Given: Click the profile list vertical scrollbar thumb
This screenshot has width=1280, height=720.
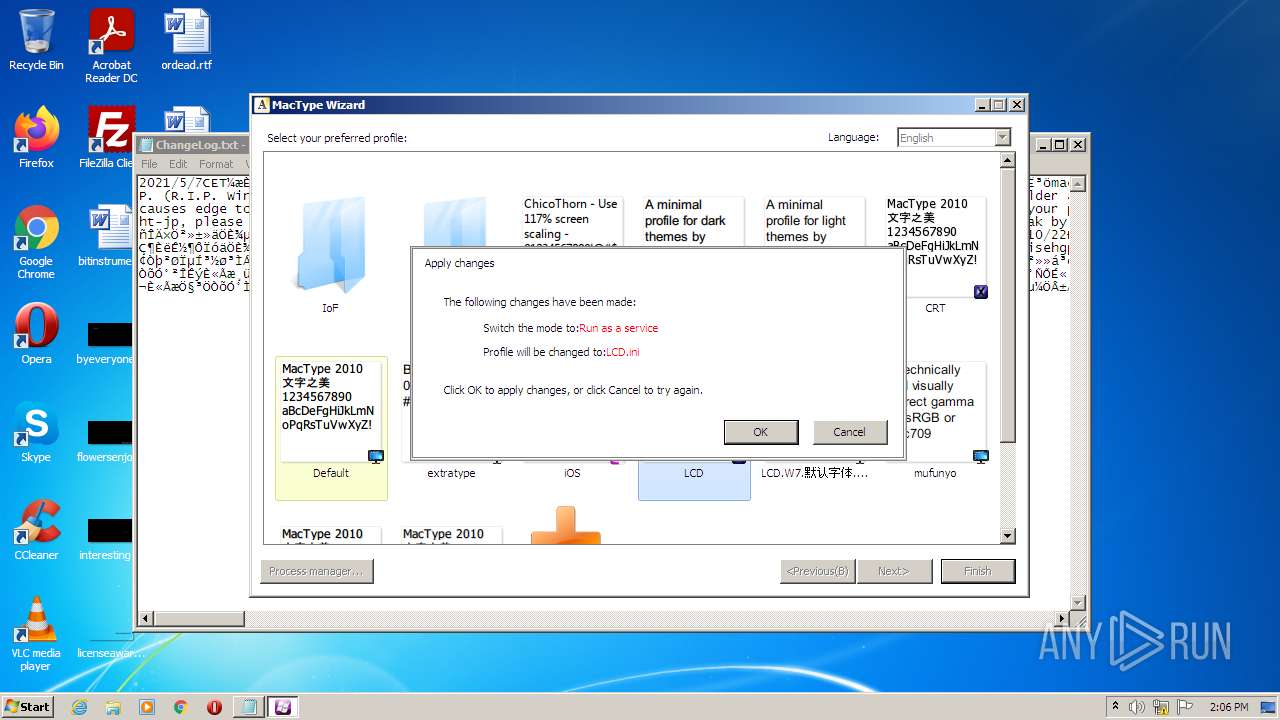Looking at the screenshot, I should point(1008,305).
